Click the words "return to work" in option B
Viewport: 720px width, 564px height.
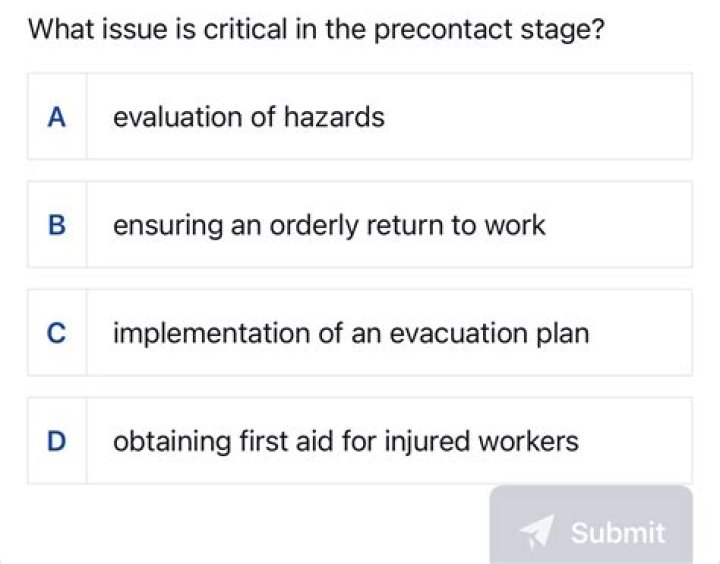click(456, 225)
